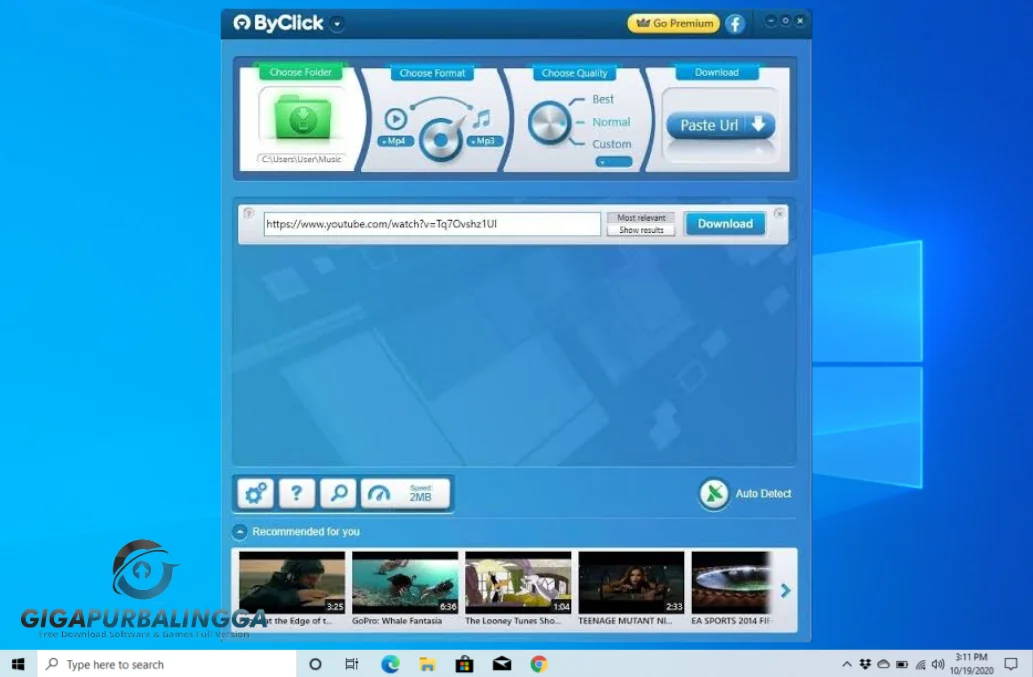The width and height of the screenshot is (1033, 677).
Task: Choose Best quality option
Action: (603, 99)
